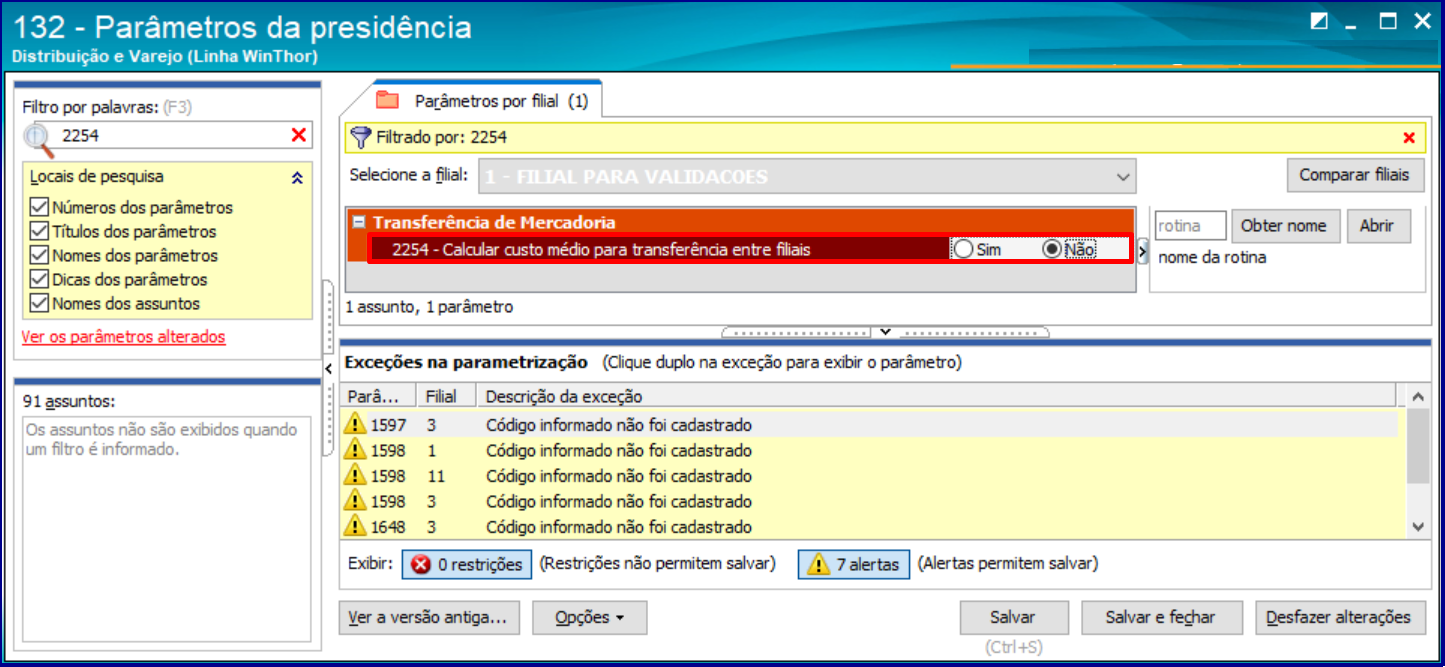Screen dimensions: 1445x667
Task: Click the 'Salvar' button
Action: tap(1013, 618)
